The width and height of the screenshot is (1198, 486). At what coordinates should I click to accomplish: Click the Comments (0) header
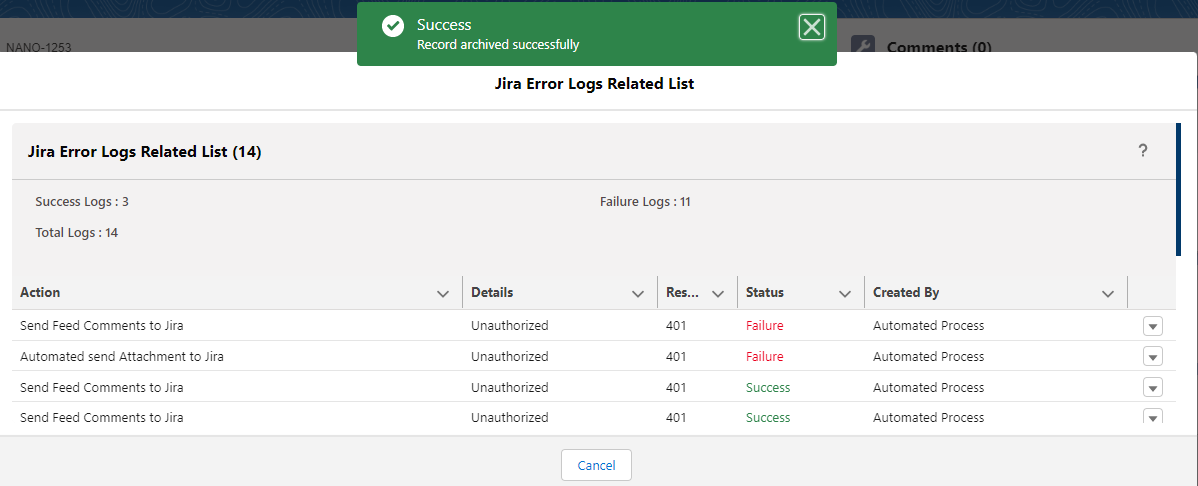tap(939, 47)
